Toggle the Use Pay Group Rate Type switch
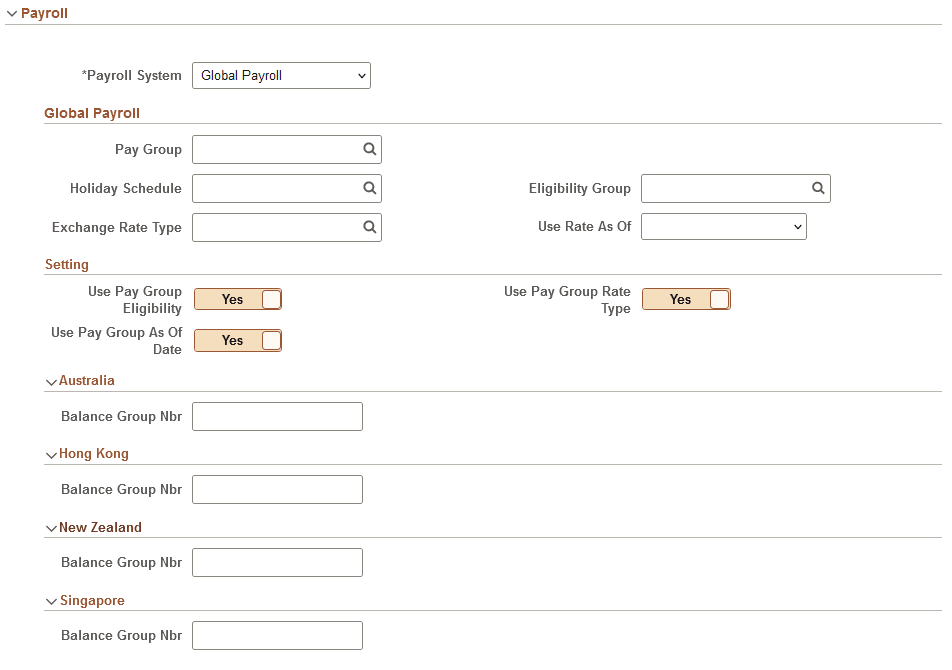This screenshot has width=952, height=670. pyautogui.click(x=686, y=298)
